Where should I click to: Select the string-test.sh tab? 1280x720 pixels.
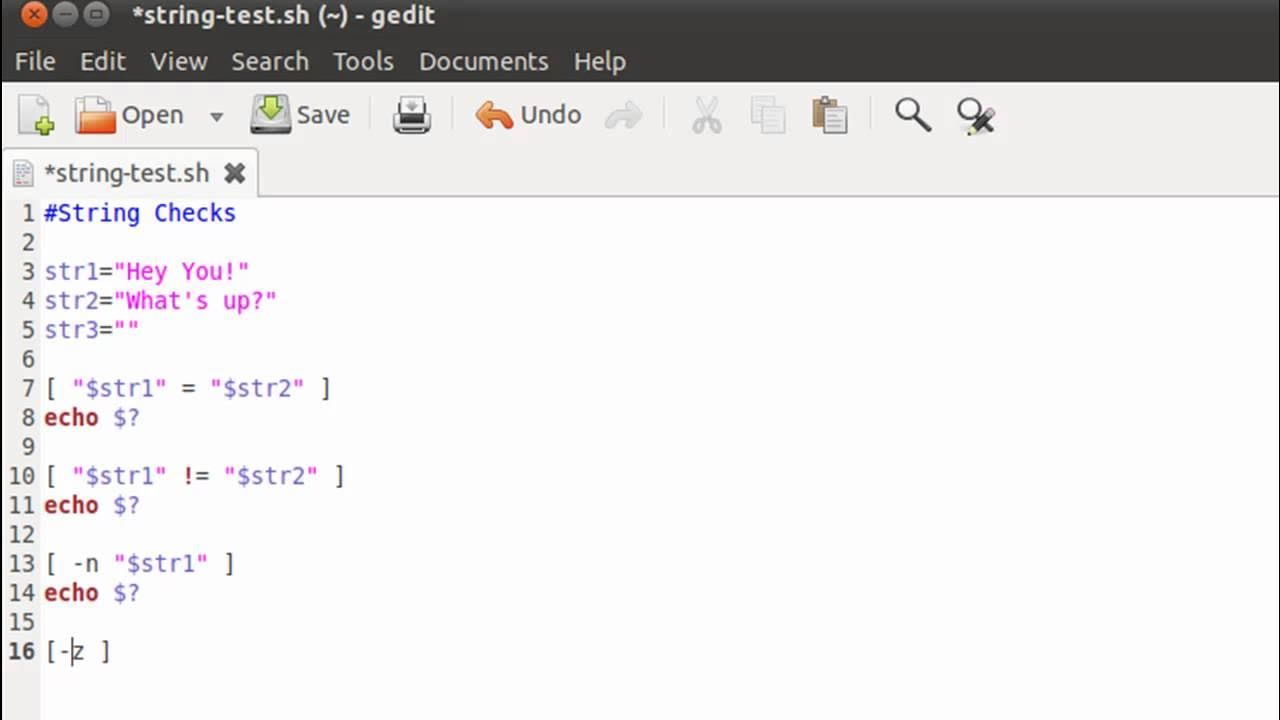(x=126, y=173)
